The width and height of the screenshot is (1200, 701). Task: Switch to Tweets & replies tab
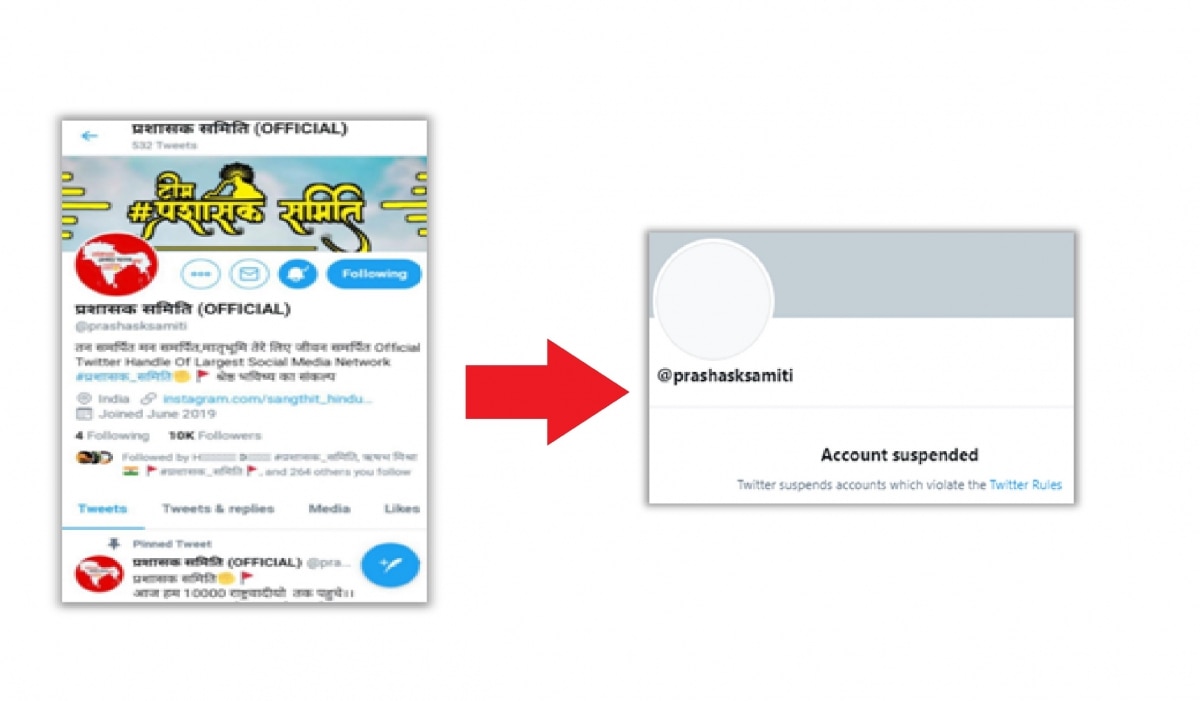point(218,508)
